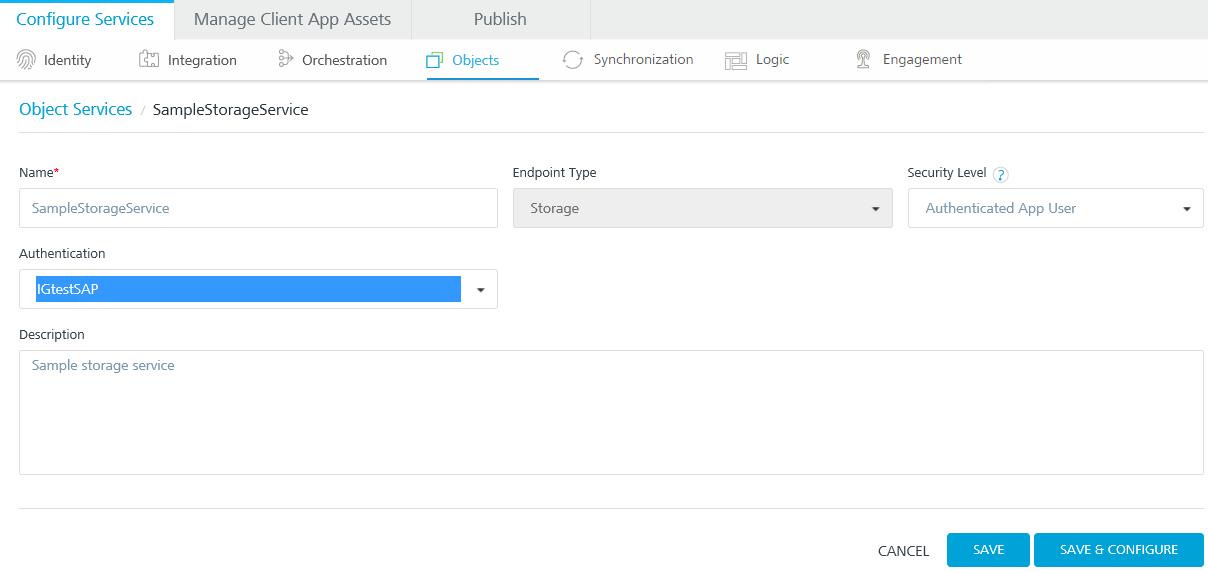Viewport: 1208px width, 572px height.
Task: Go to Identity services section
Action: [55, 60]
